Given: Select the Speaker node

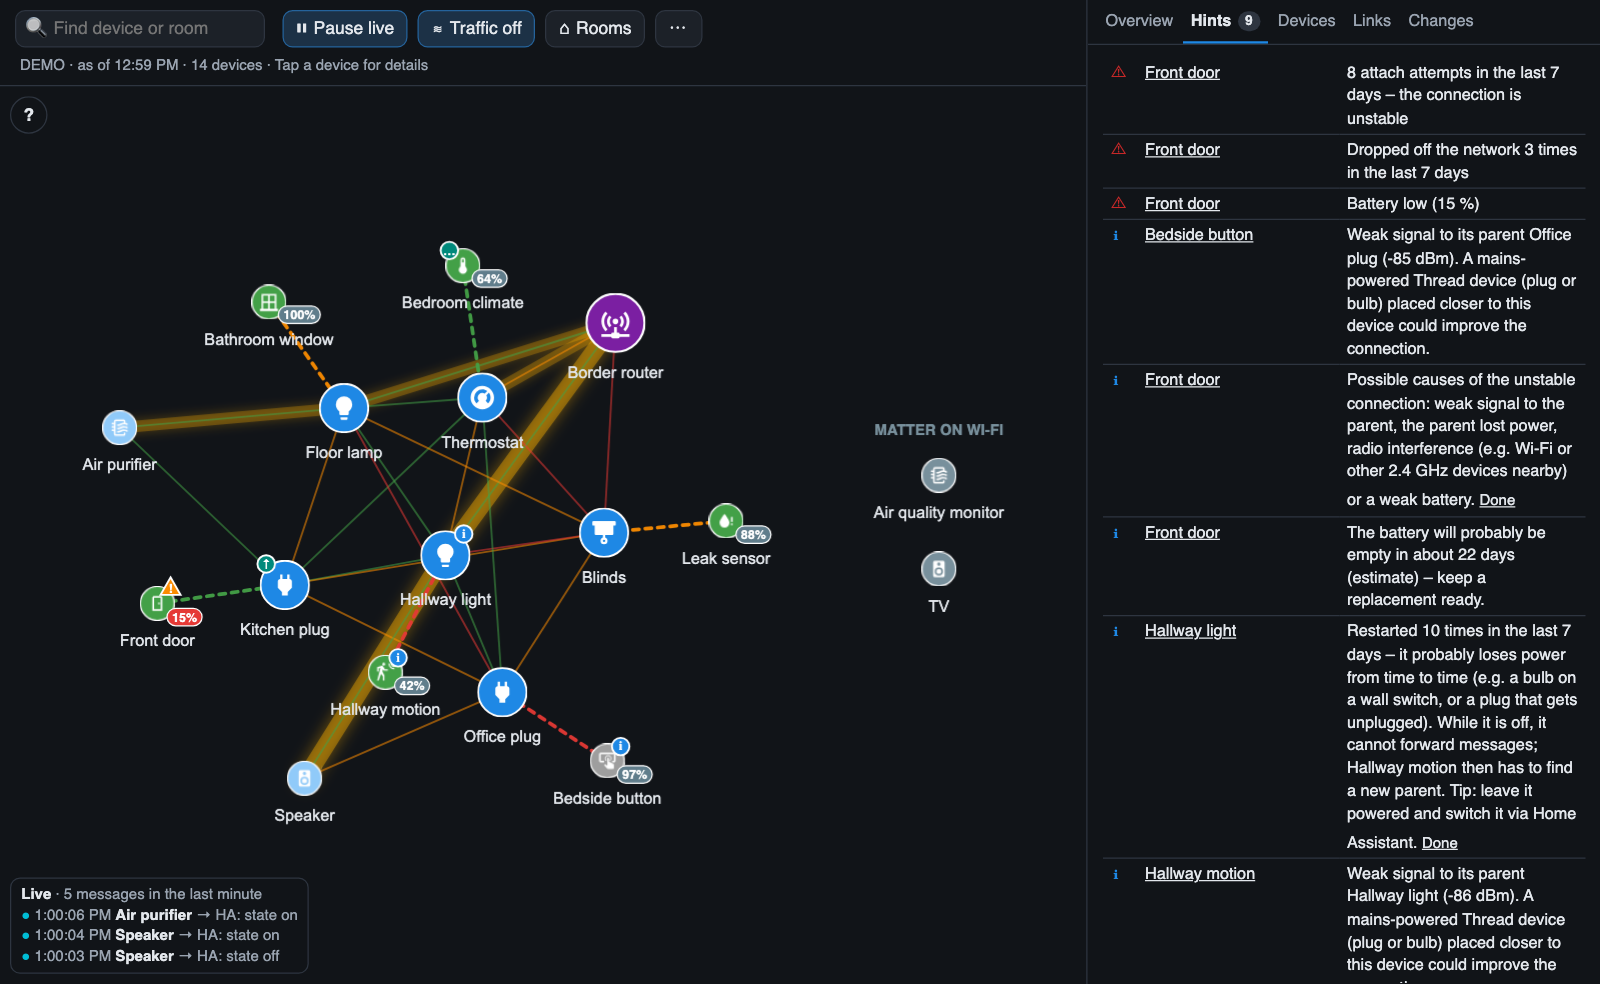Looking at the screenshot, I should (304, 778).
